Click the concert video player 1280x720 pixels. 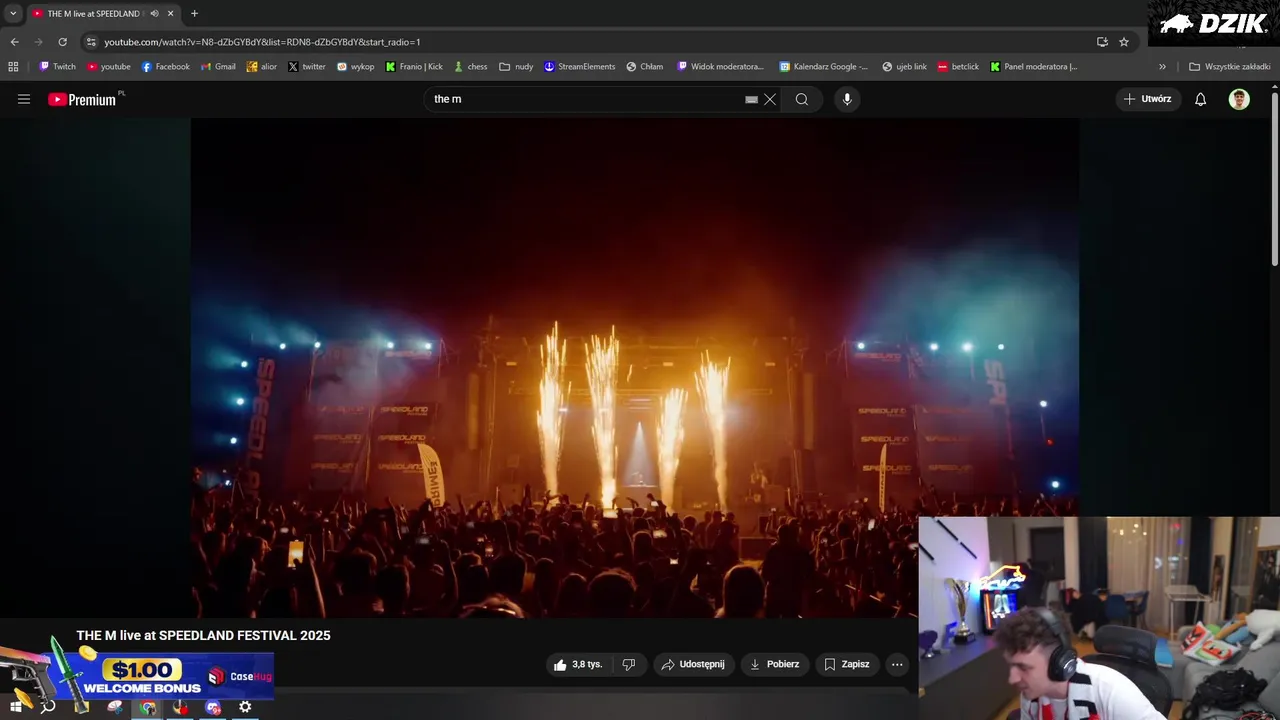(634, 368)
